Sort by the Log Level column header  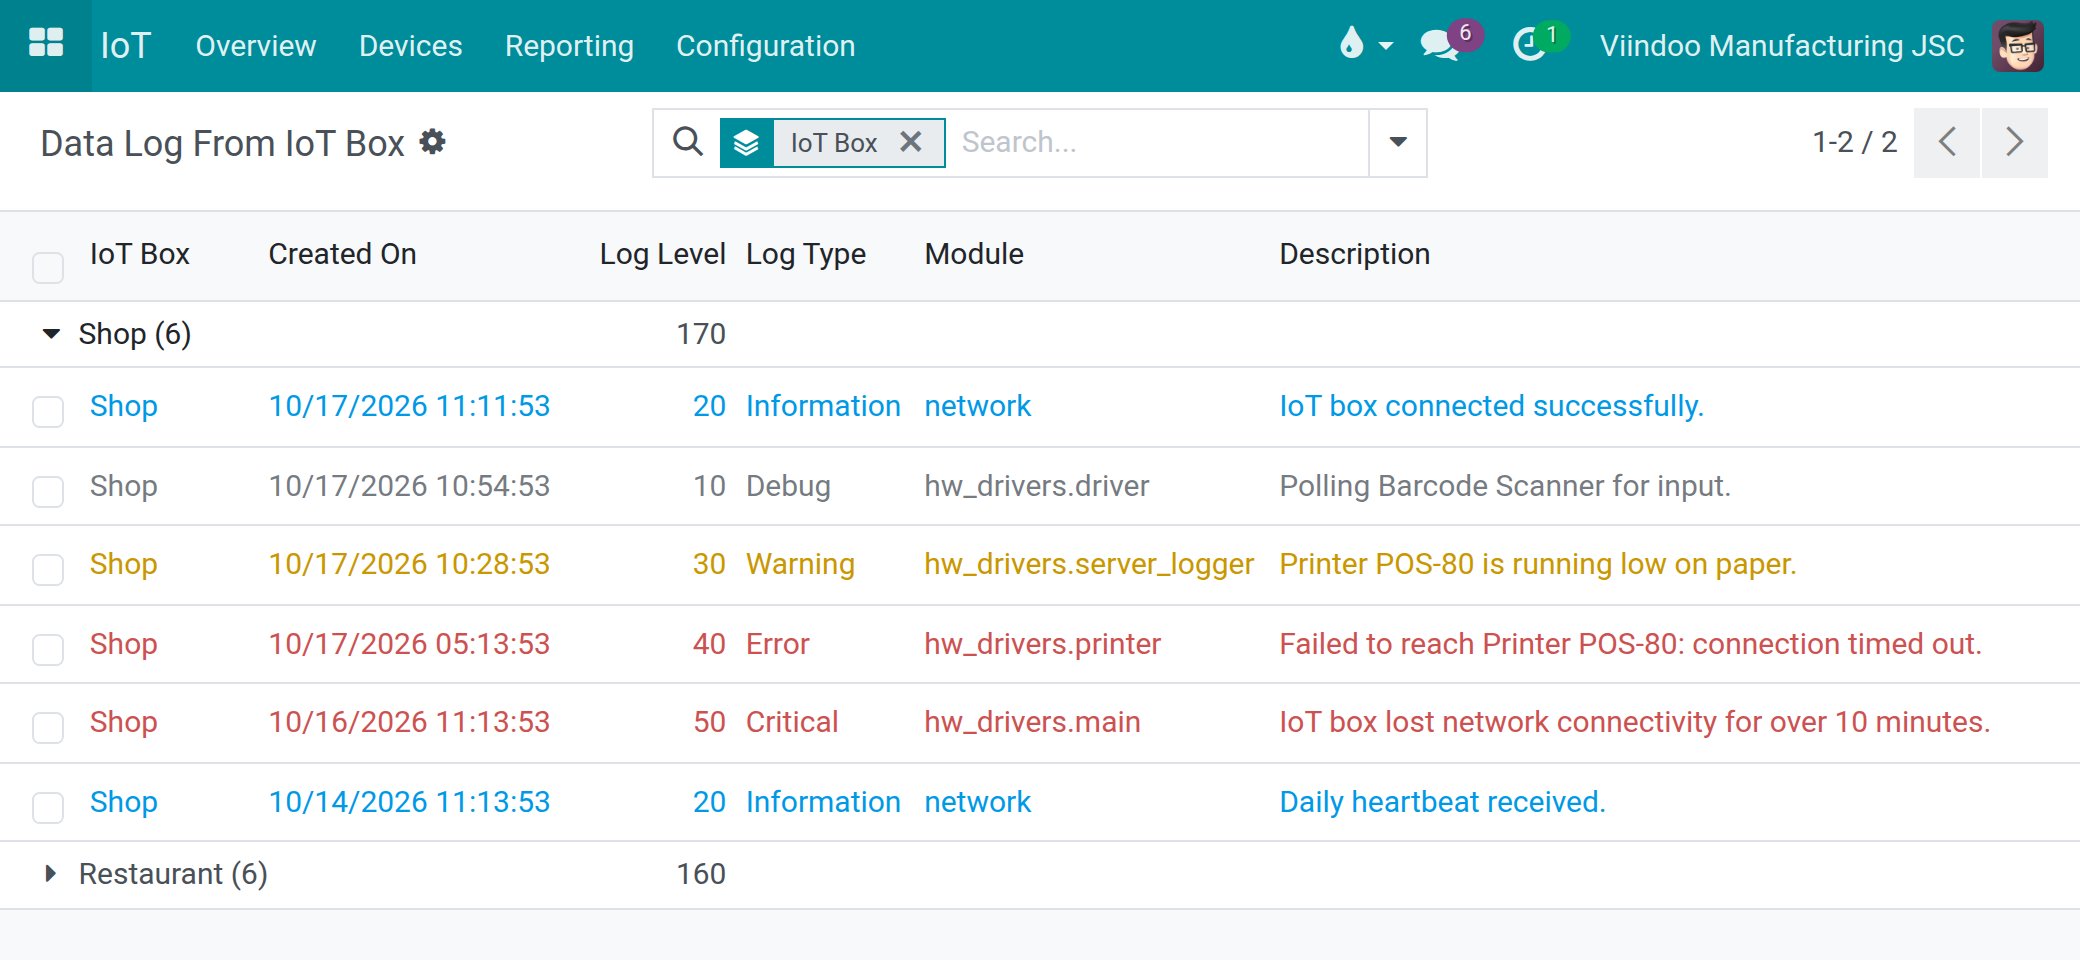[x=662, y=254]
